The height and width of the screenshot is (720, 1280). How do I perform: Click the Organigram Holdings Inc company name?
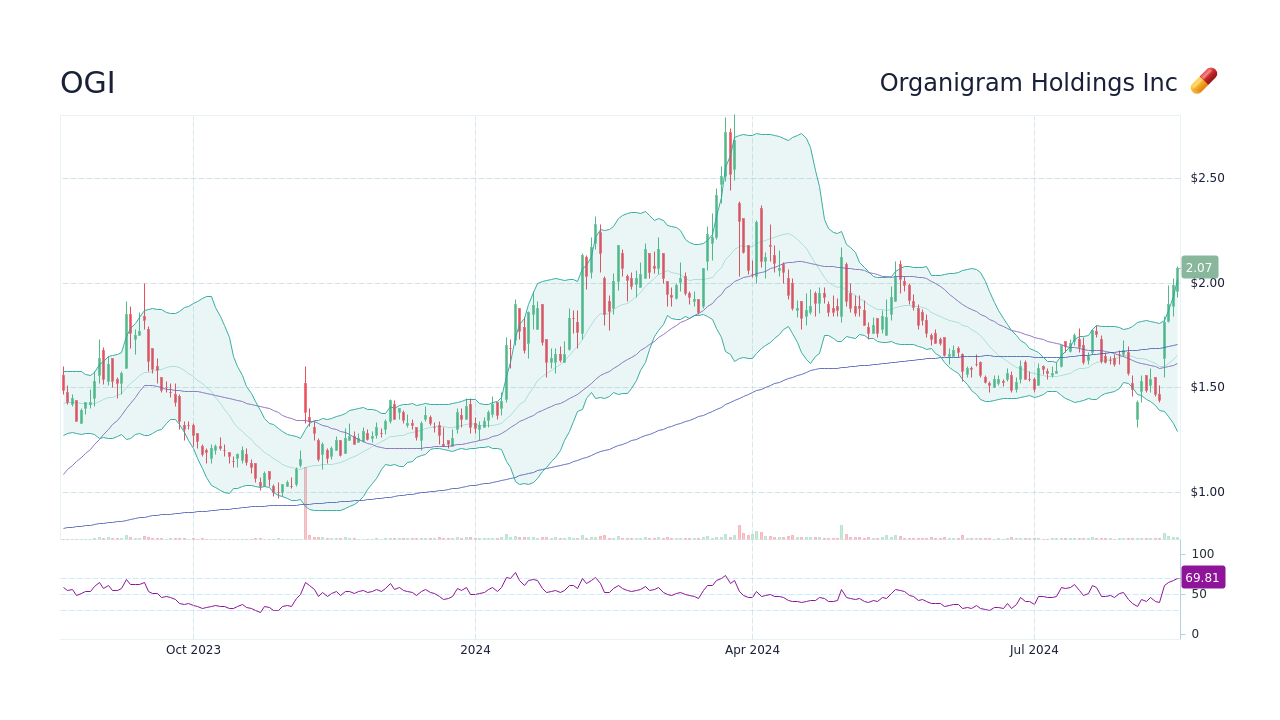coord(1028,83)
